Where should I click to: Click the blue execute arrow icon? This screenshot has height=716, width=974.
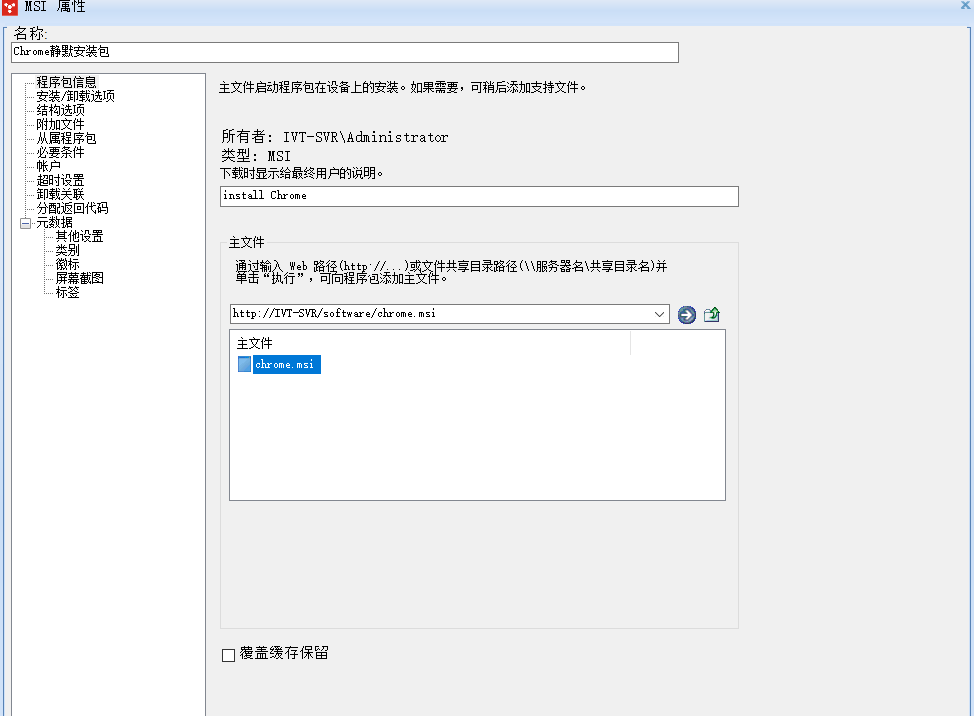click(687, 314)
